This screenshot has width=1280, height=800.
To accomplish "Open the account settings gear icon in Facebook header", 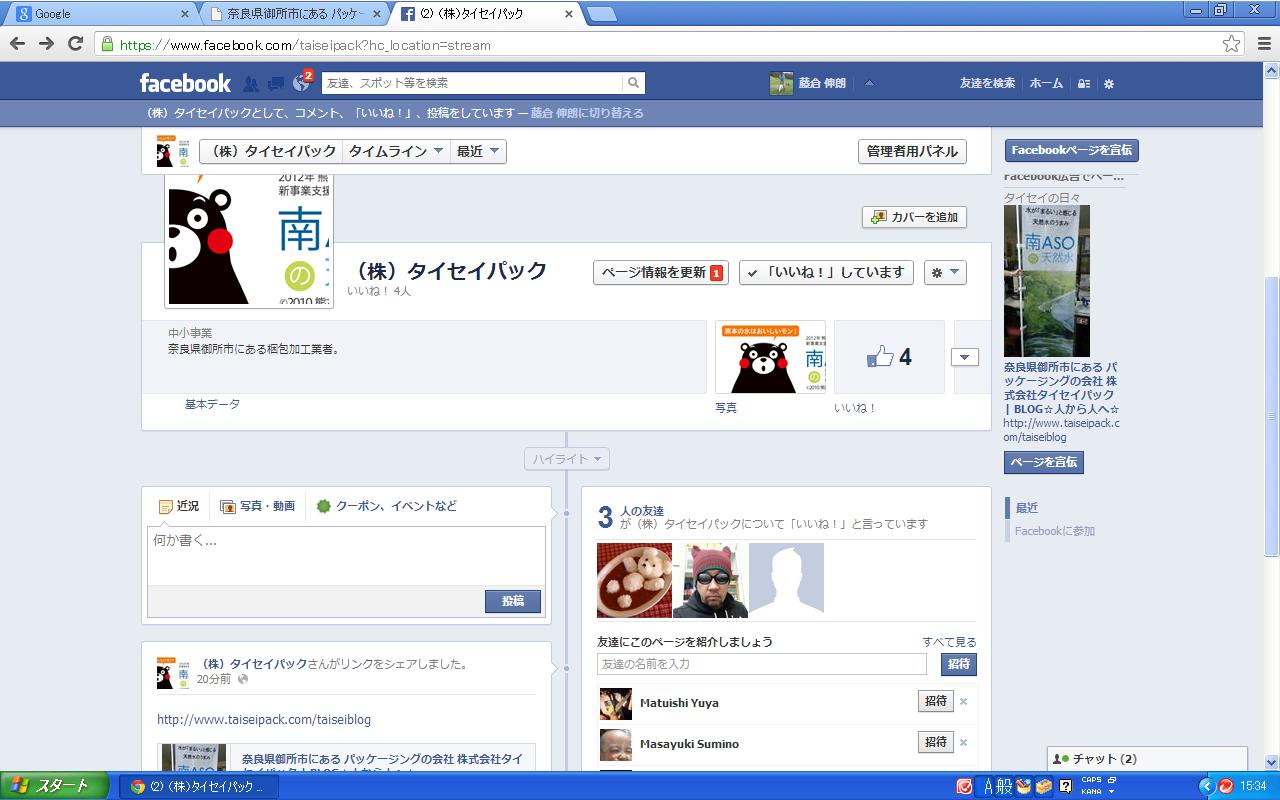I will (x=1109, y=84).
